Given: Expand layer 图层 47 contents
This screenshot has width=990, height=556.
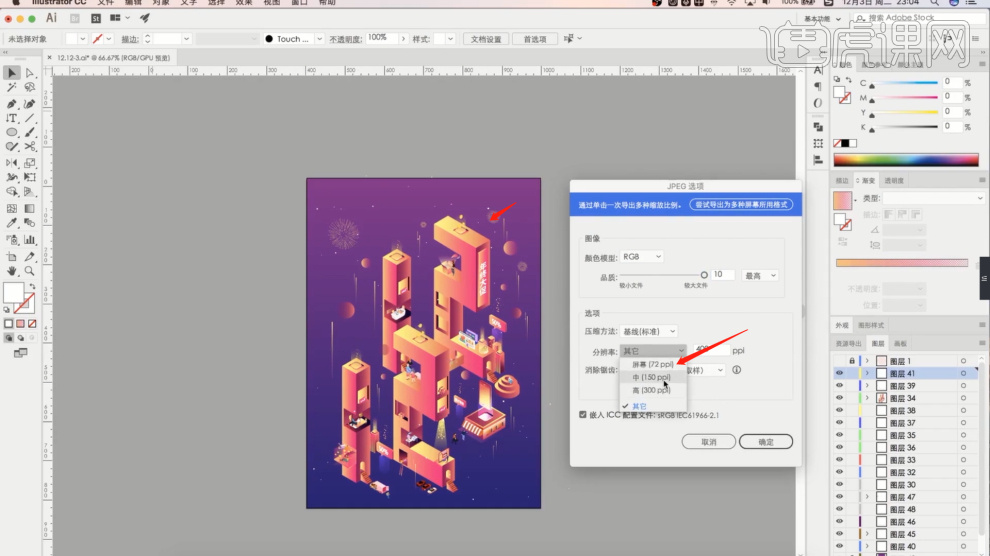Looking at the screenshot, I should 867,497.
